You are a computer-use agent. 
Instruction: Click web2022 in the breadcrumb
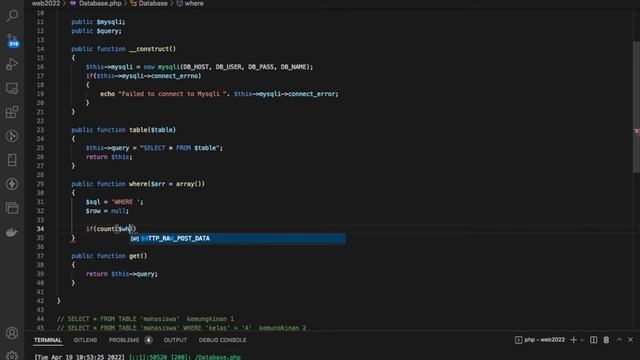[x=46, y=3]
